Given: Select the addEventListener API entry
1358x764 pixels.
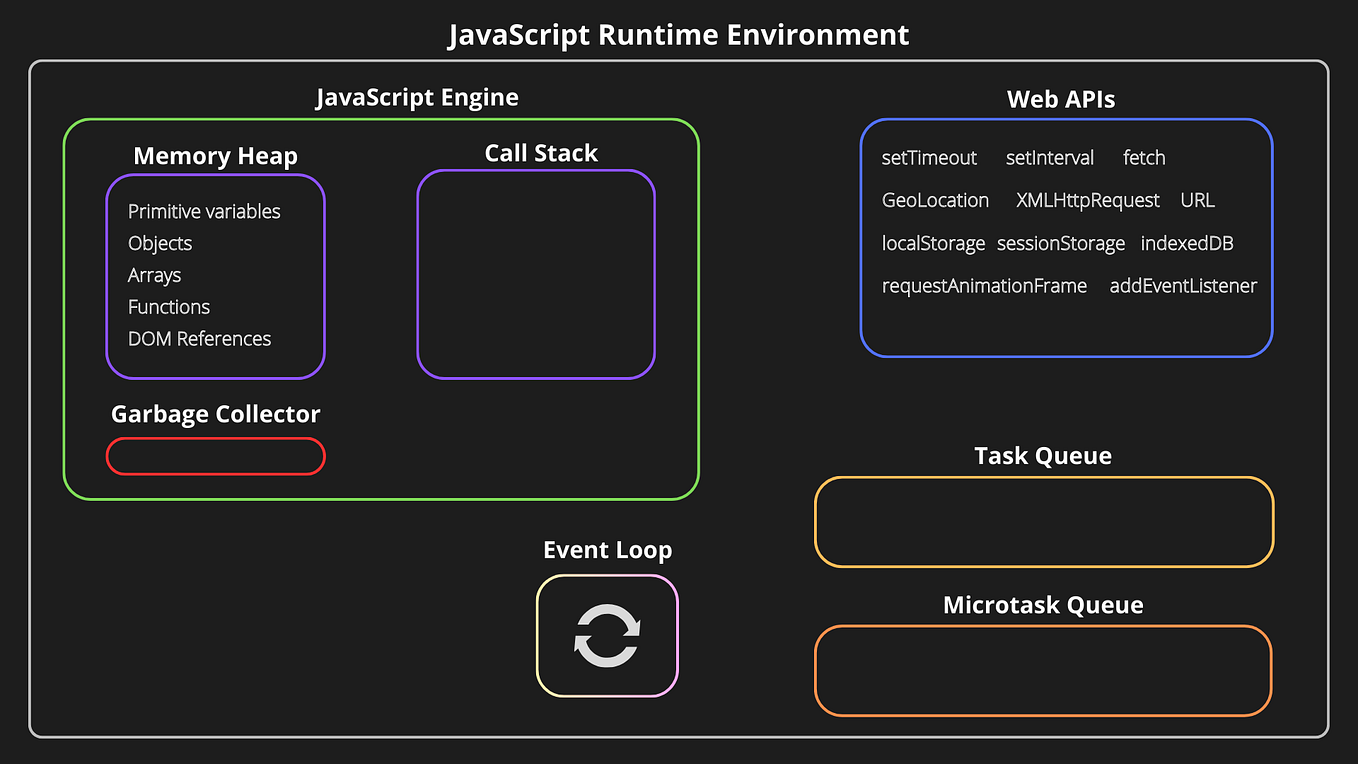Looking at the screenshot, I should click(1183, 285).
